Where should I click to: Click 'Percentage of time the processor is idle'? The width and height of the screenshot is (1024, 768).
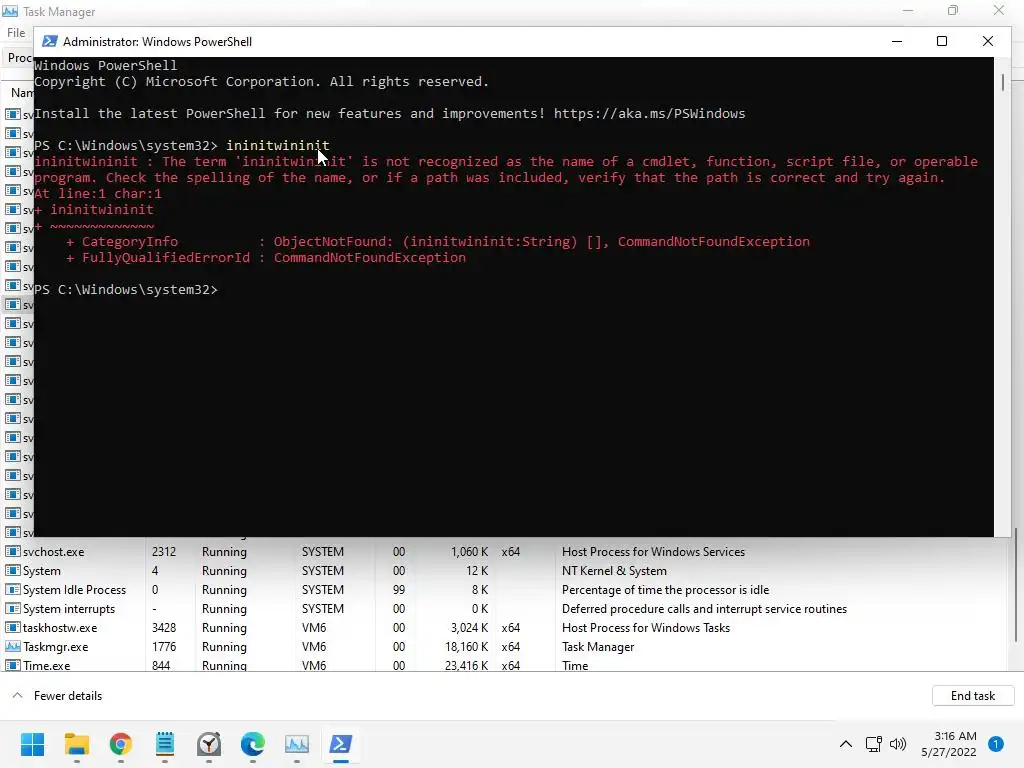click(665, 590)
